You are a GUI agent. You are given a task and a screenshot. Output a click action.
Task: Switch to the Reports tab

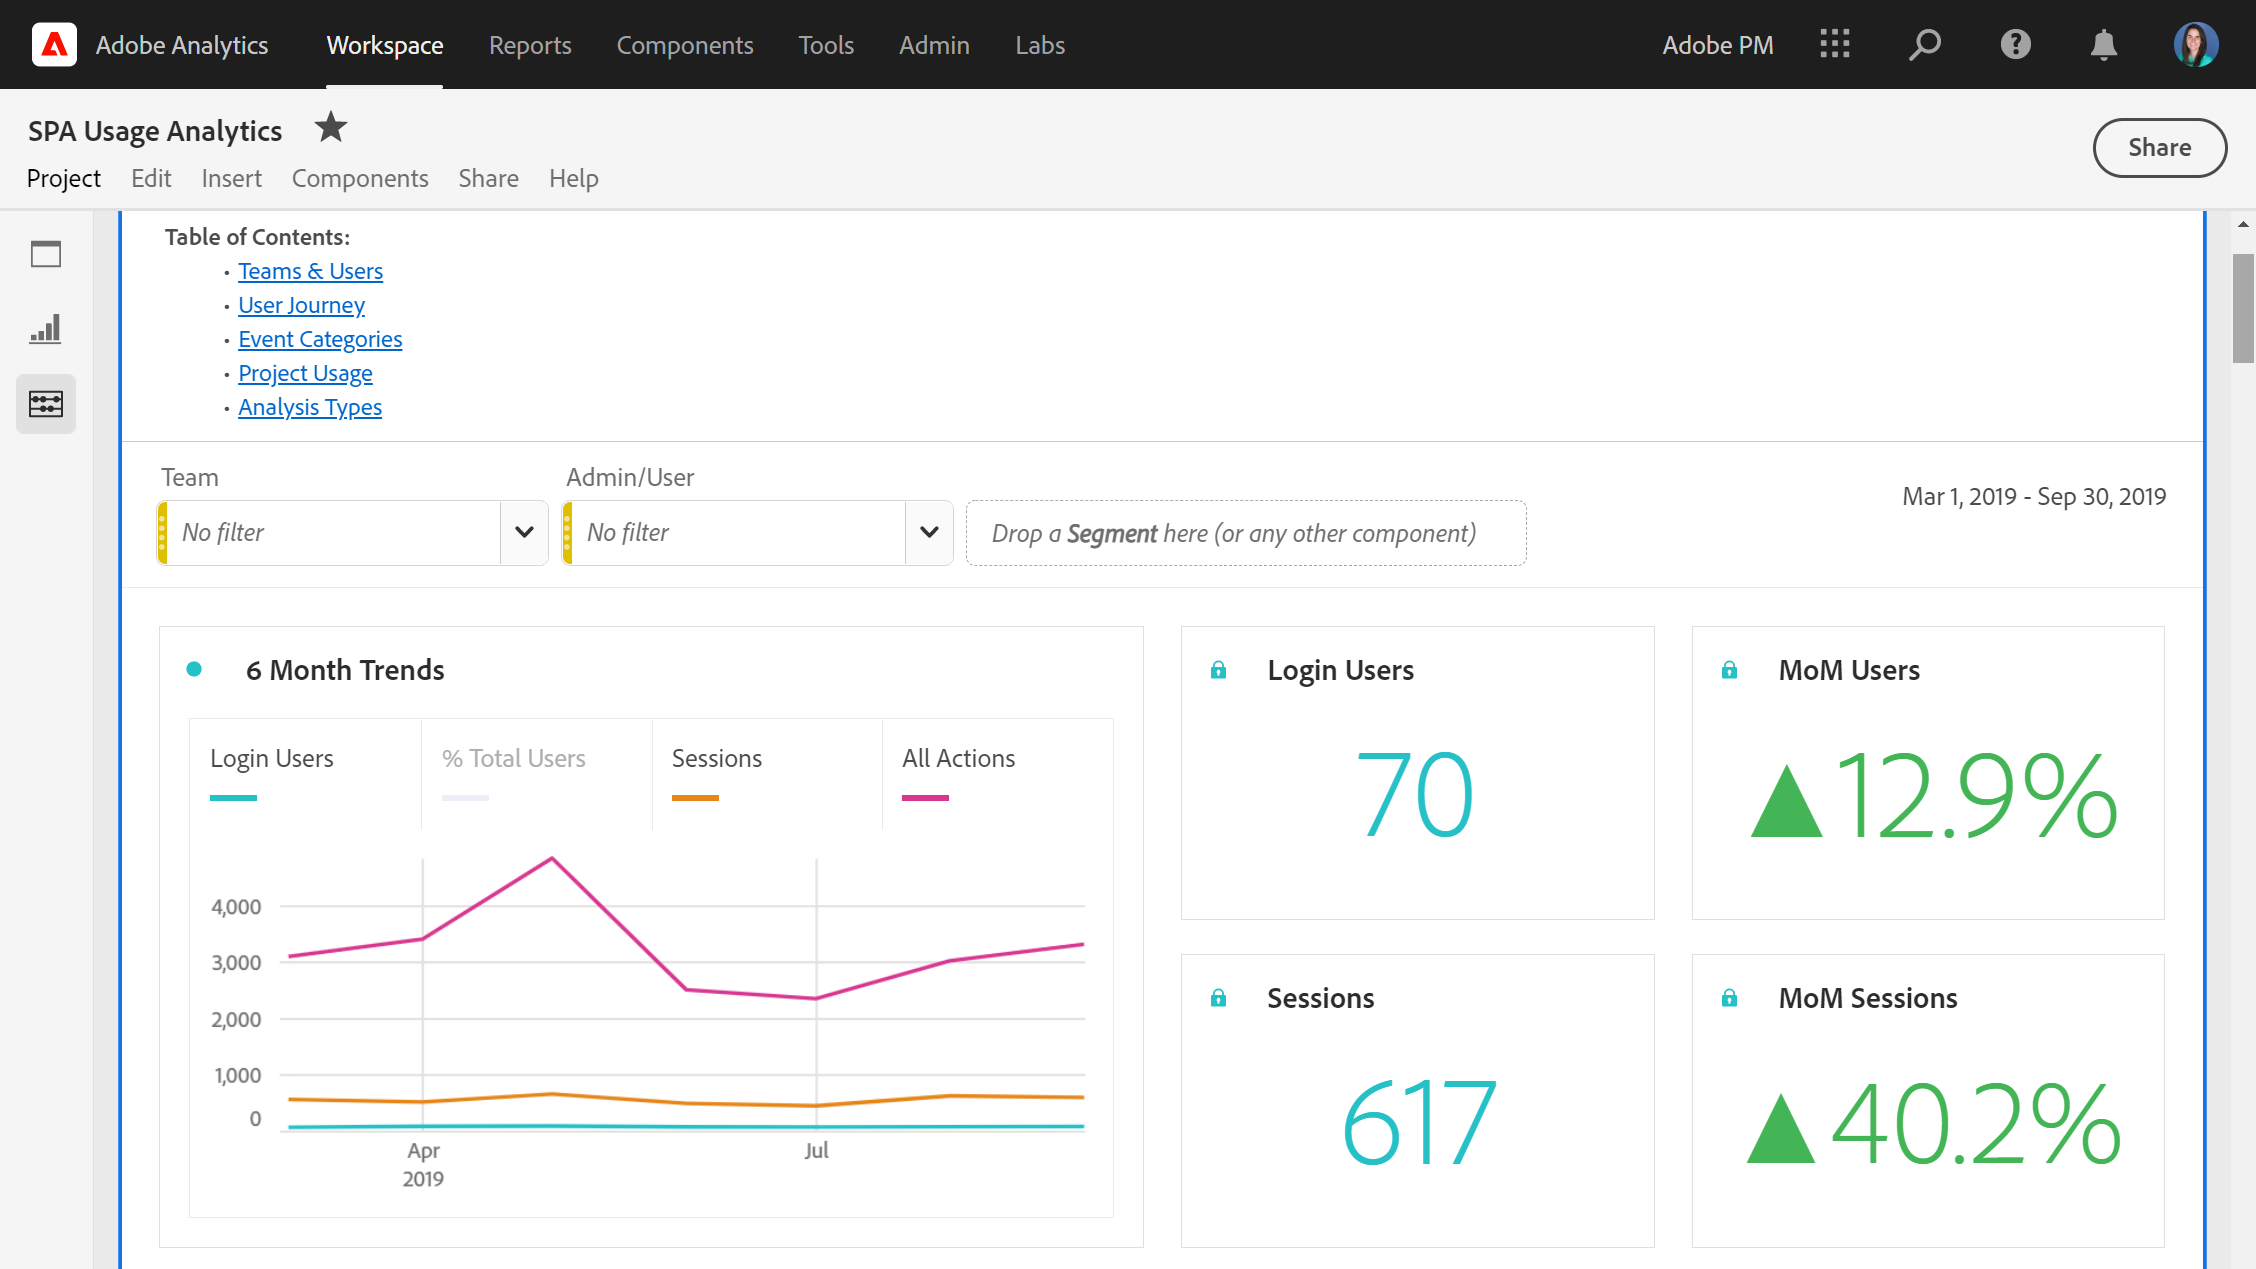tap(530, 45)
